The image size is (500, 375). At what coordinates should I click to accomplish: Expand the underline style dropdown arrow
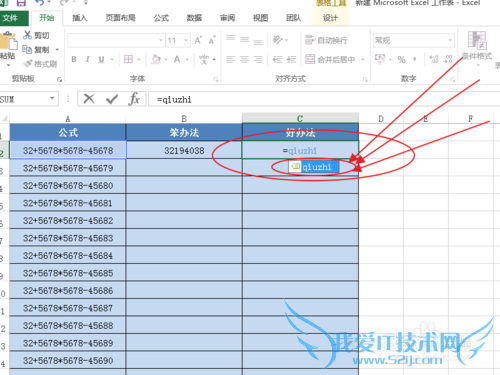(x=112, y=60)
